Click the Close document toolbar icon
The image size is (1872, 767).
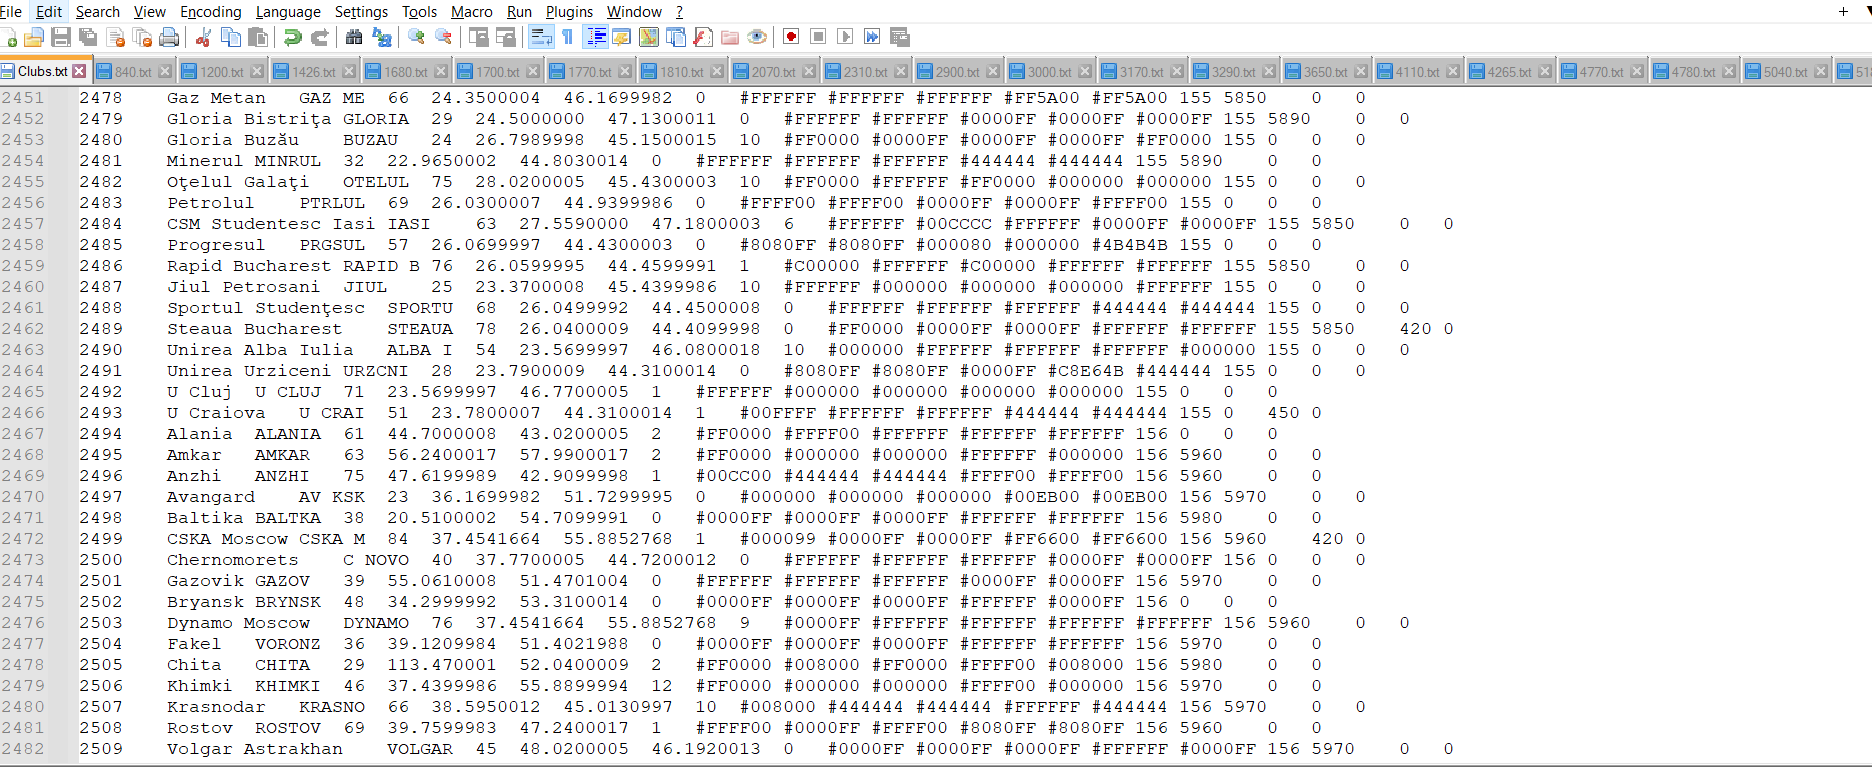tap(116, 38)
